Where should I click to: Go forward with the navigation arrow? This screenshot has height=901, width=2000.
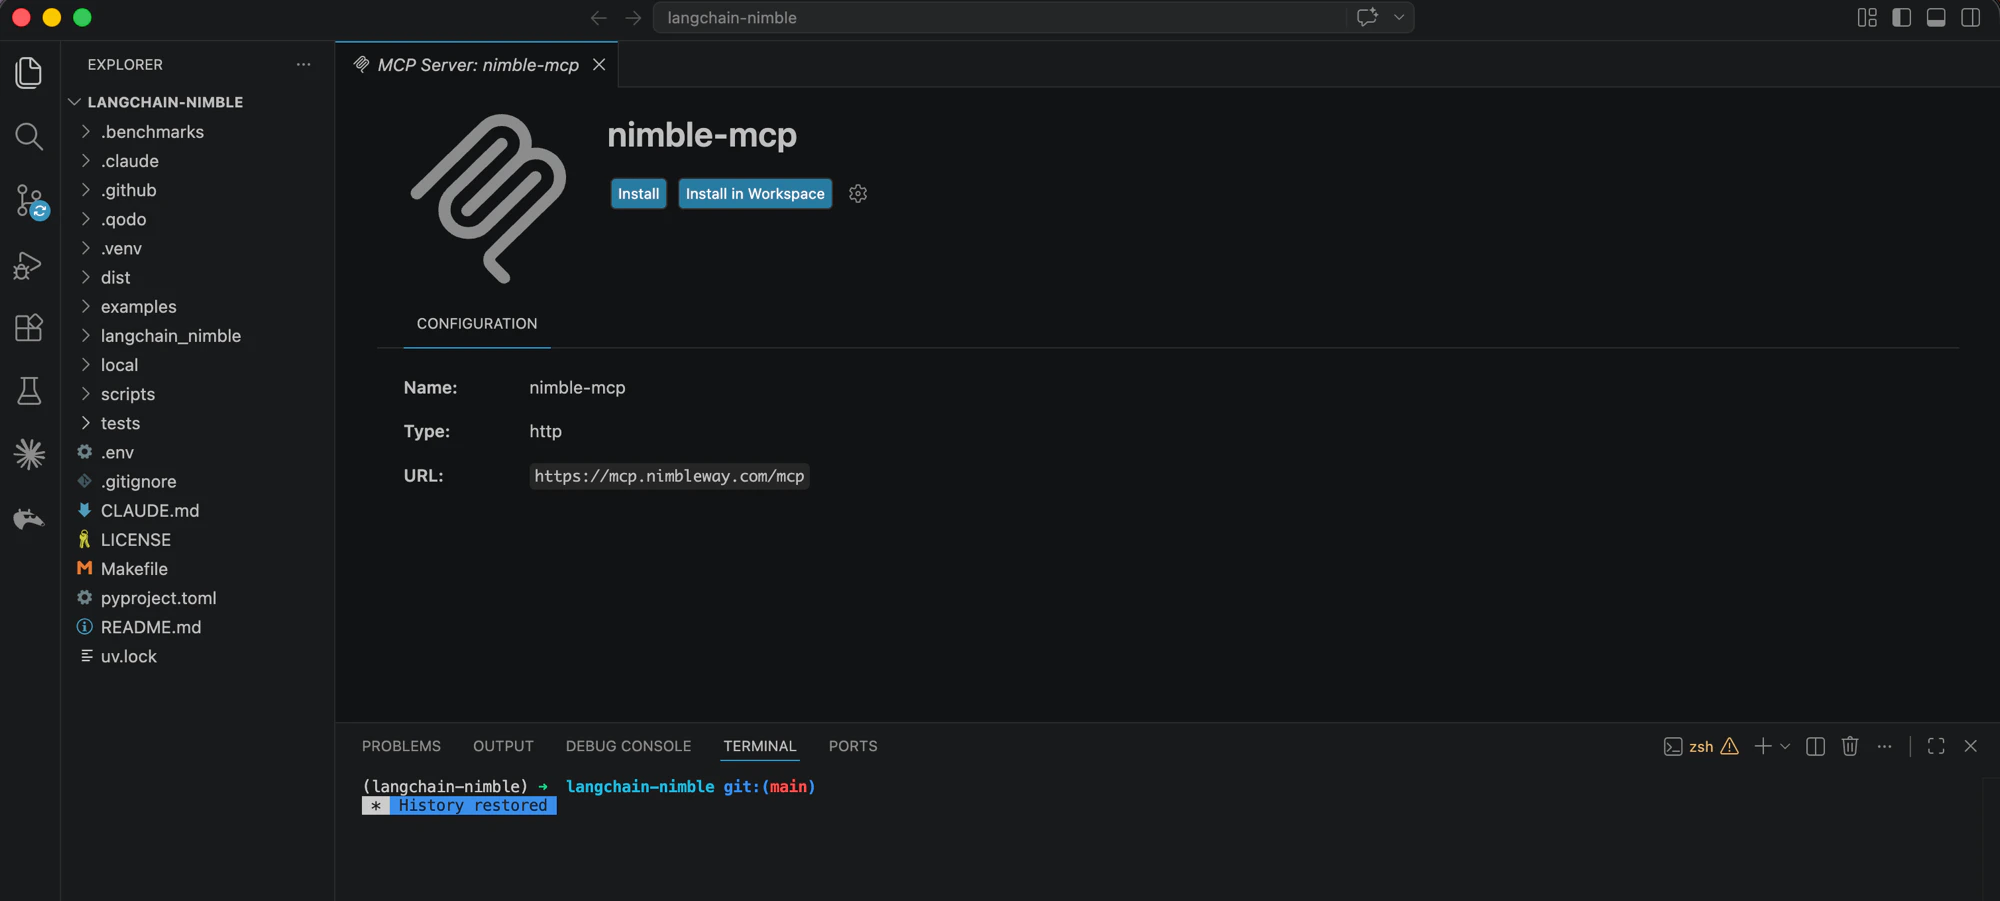[633, 18]
